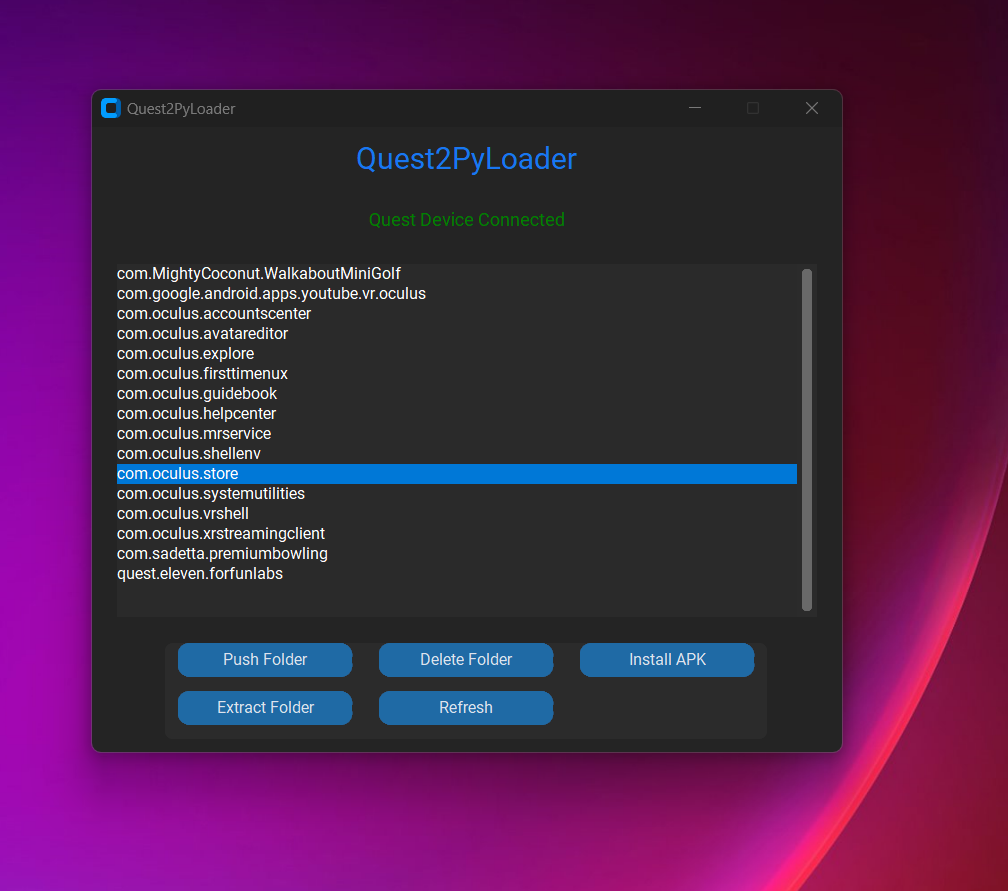This screenshot has width=1008, height=891.
Task: Select com.oculus.accountscenter package
Action: (456, 314)
